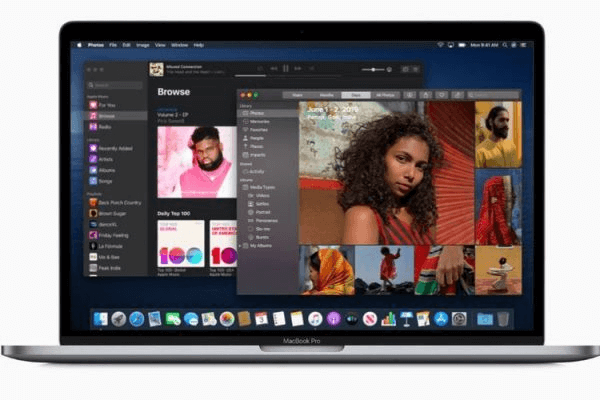Select Selfies under Media Types
The image size is (600, 400).
[x=268, y=204]
